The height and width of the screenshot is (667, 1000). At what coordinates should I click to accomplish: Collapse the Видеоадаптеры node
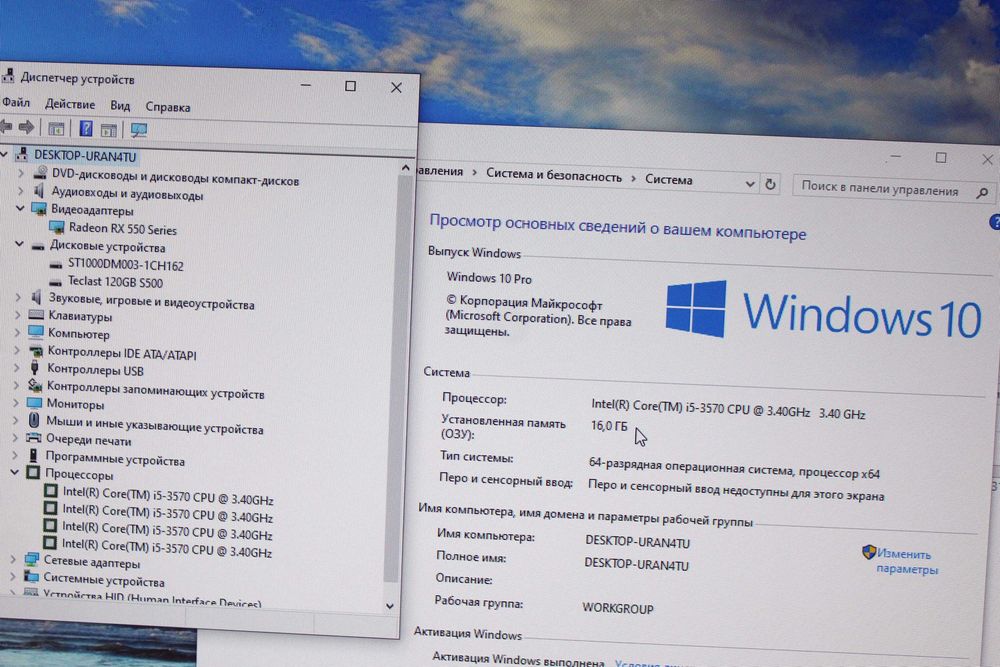coord(20,208)
